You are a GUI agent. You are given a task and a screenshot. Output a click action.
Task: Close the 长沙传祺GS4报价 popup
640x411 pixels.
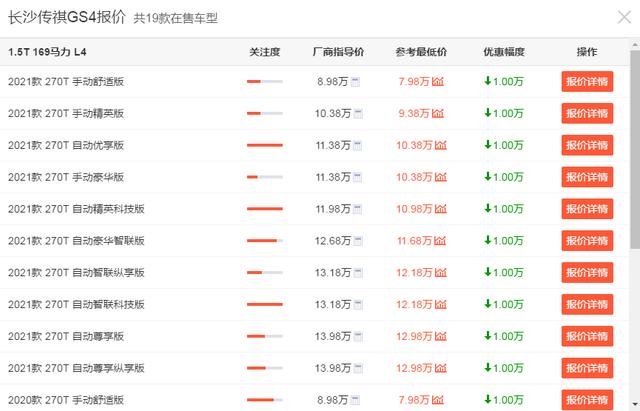click(x=624, y=17)
